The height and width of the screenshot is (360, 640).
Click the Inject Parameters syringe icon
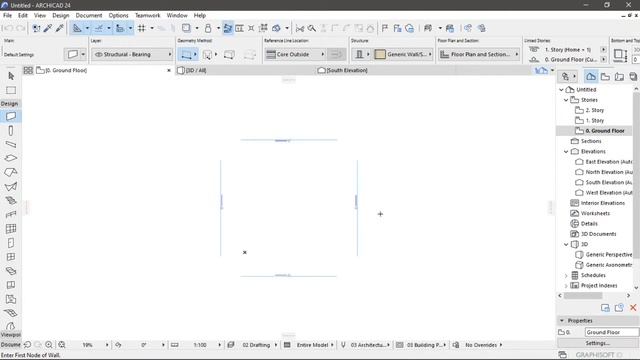pyautogui.click(x=60, y=28)
